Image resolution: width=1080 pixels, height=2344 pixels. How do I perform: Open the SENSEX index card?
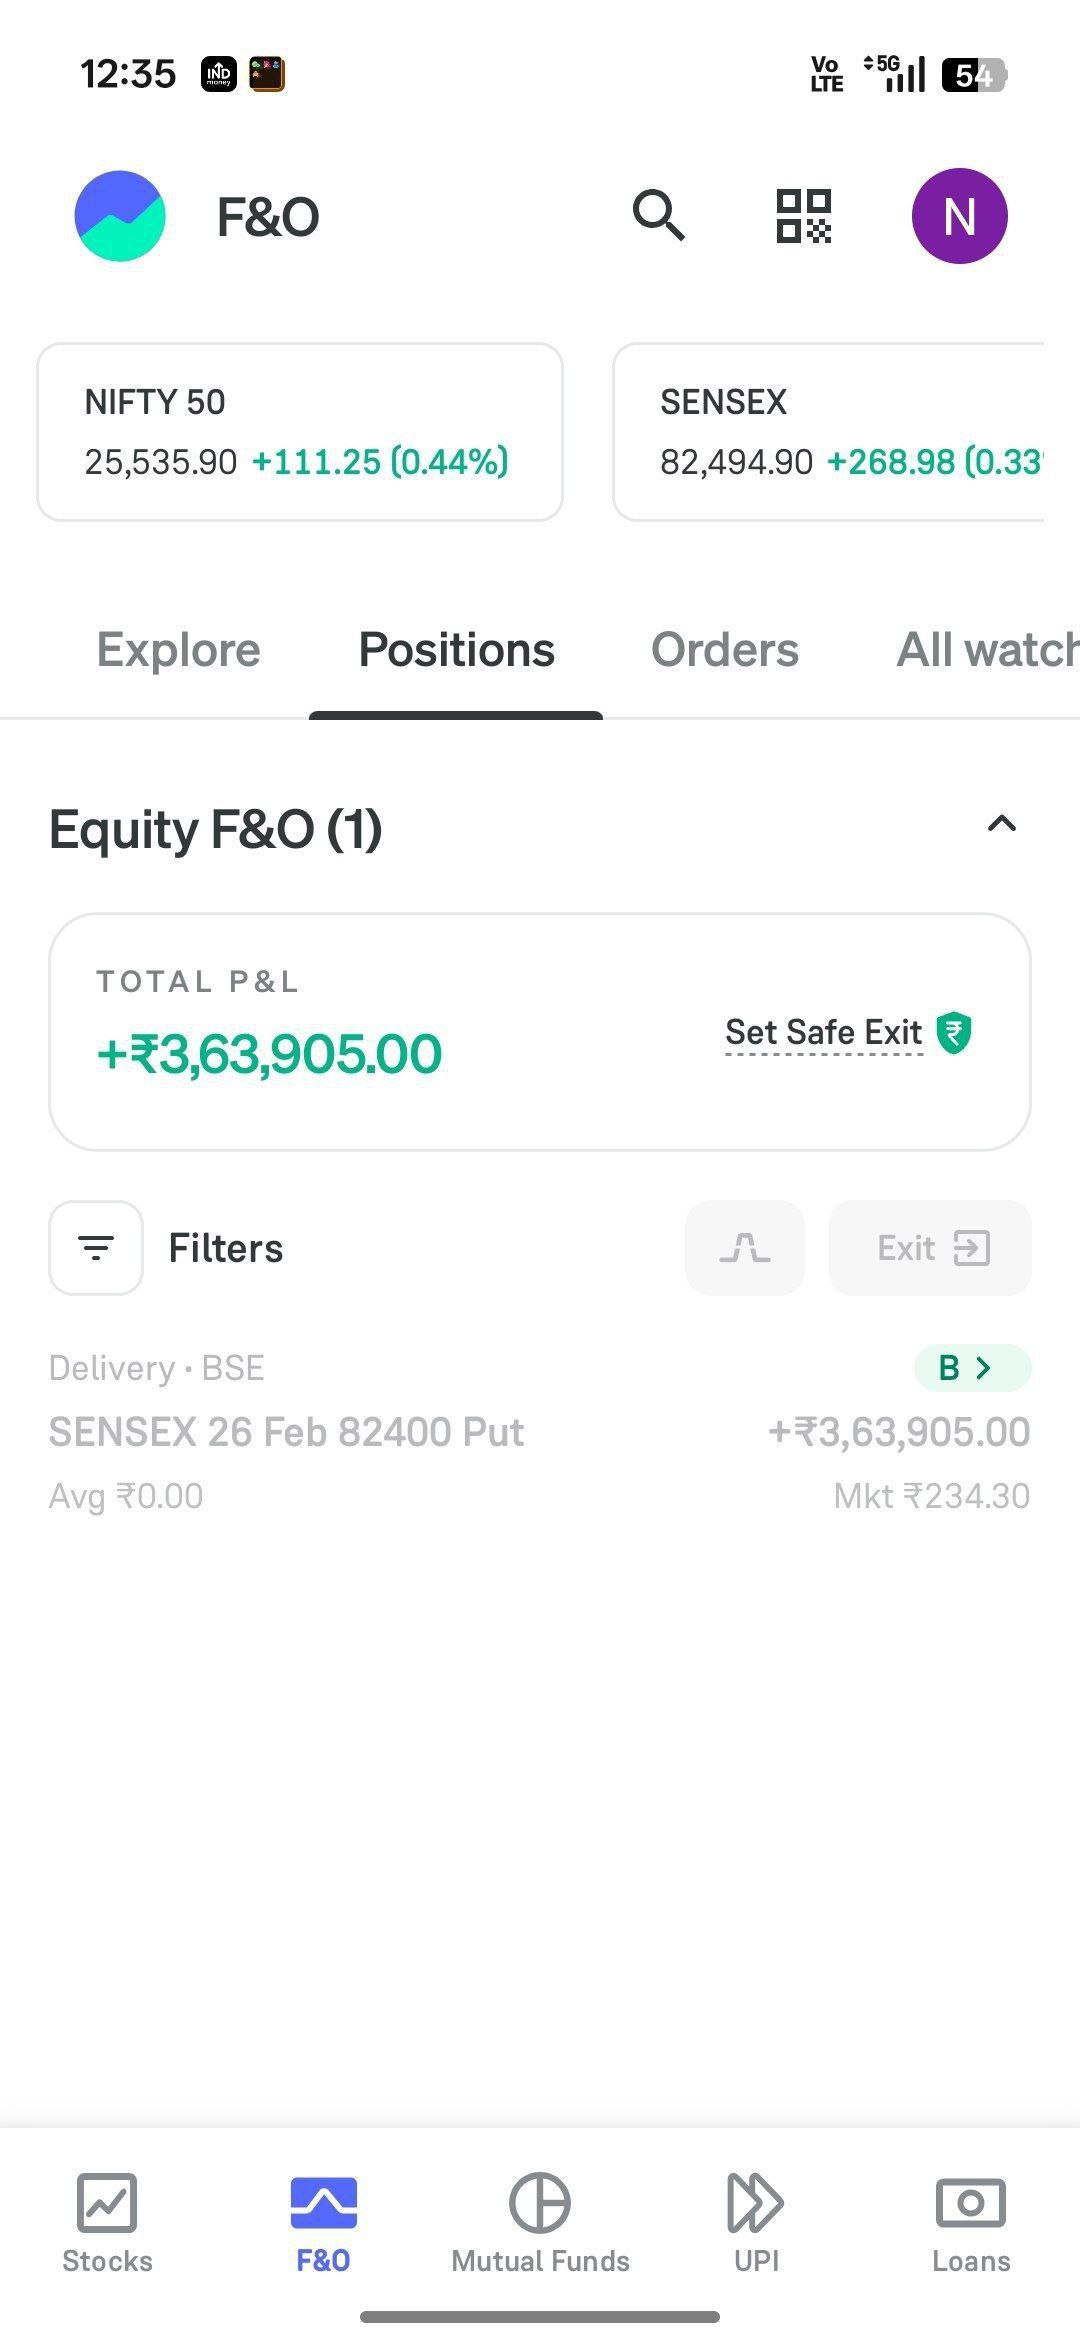tap(830, 432)
